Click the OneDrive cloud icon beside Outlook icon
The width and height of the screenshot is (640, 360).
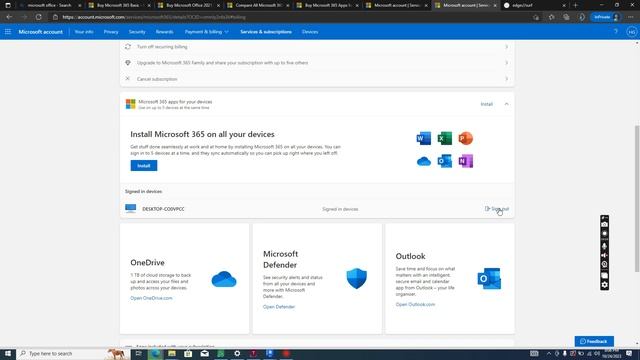(x=424, y=161)
